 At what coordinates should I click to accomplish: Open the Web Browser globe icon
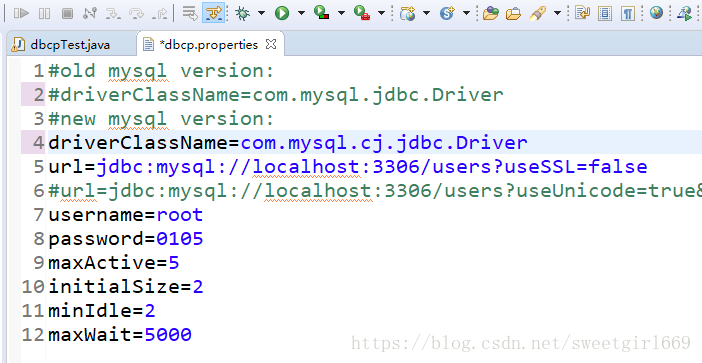coord(656,13)
